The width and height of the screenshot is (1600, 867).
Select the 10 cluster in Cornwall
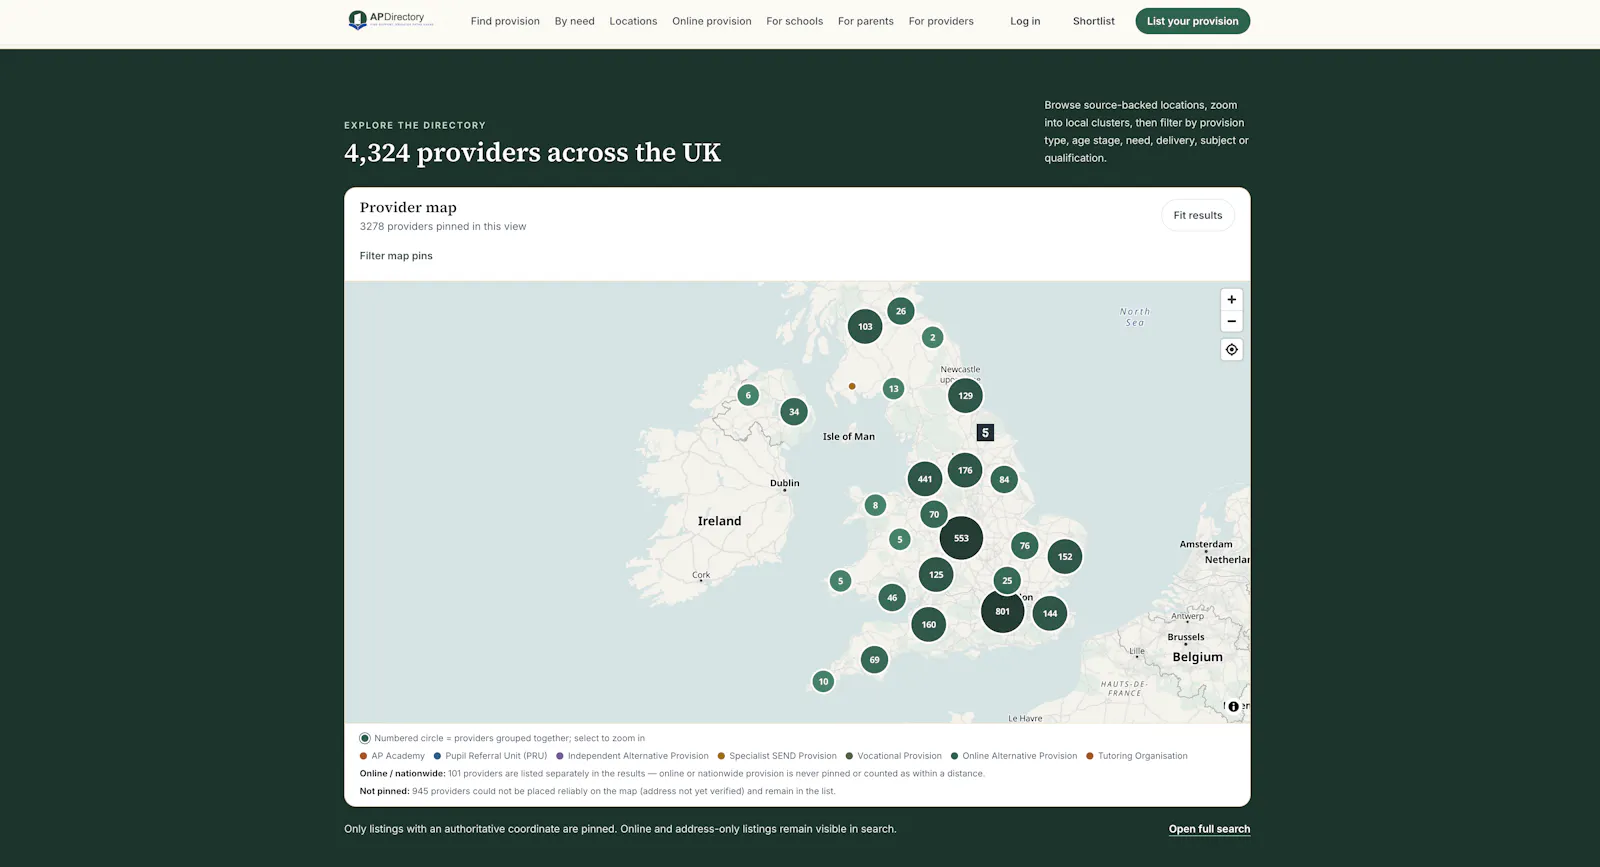click(x=823, y=681)
